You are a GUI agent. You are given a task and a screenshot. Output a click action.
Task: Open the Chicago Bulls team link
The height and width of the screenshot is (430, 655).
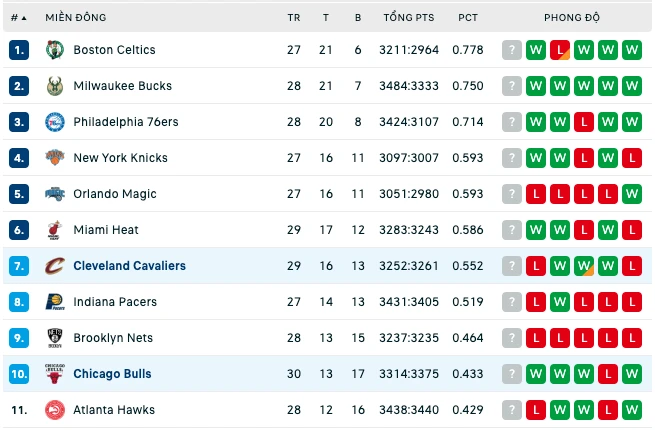pyautogui.click(x=112, y=374)
